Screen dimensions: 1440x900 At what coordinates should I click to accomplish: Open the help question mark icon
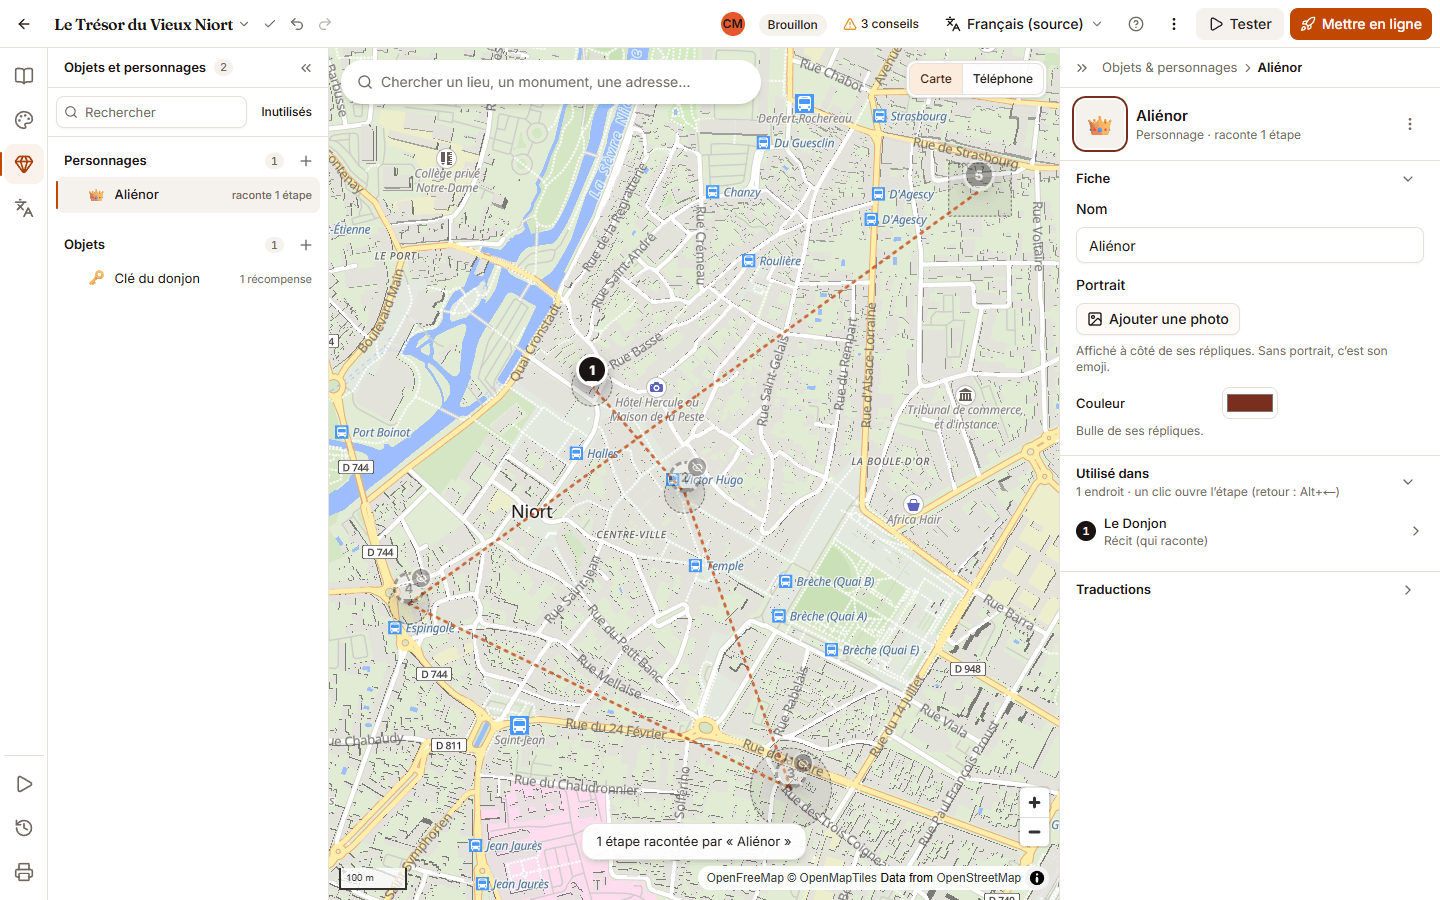[x=1136, y=24]
